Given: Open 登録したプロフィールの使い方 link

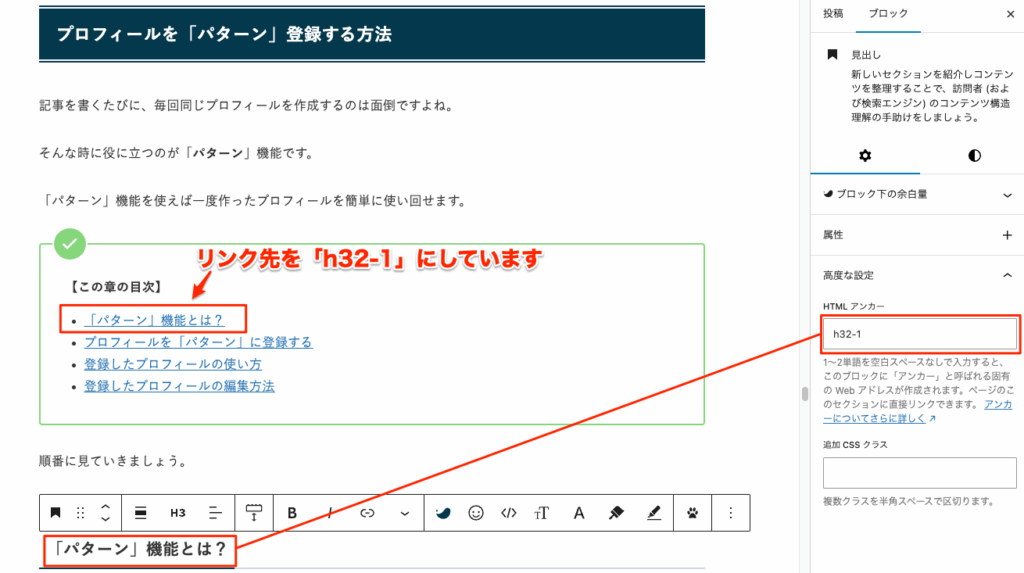Looking at the screenshot, I should (x=173, y=365).
